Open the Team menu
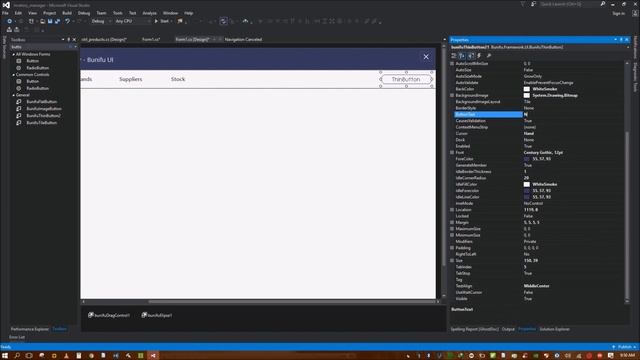Screen dimensions: 640x360 (101, 13)
